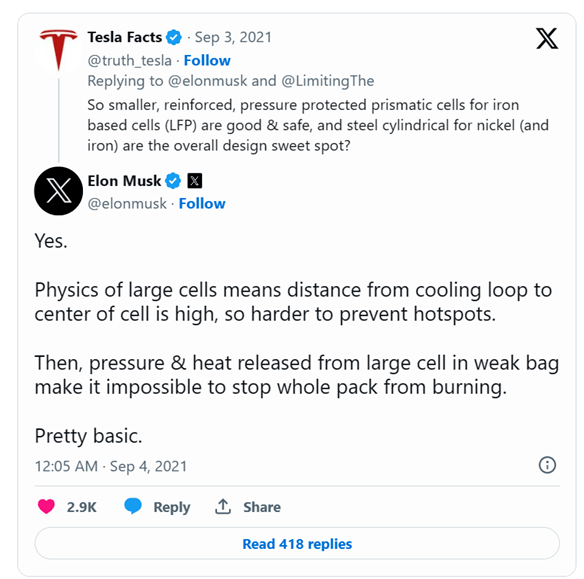Click the Elon Musk display name
584x579 pixels.
[x=124, y=181]
